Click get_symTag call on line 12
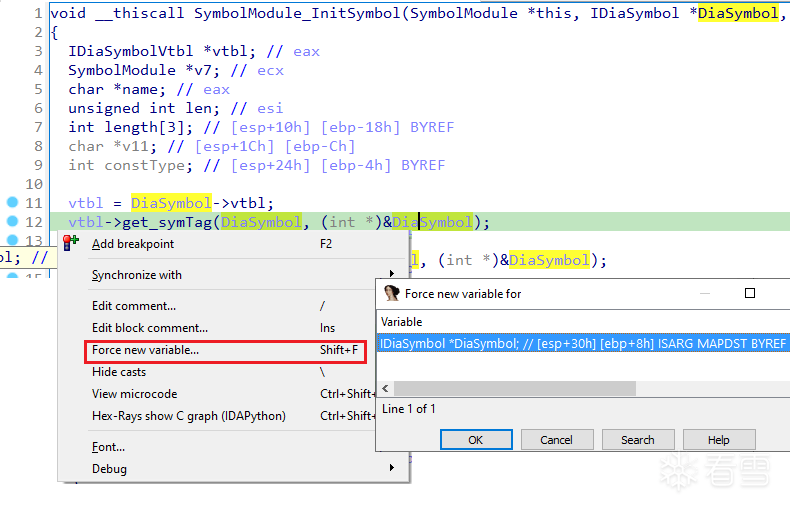Viewport: 790px width, 513px height. tap(167, 222)
